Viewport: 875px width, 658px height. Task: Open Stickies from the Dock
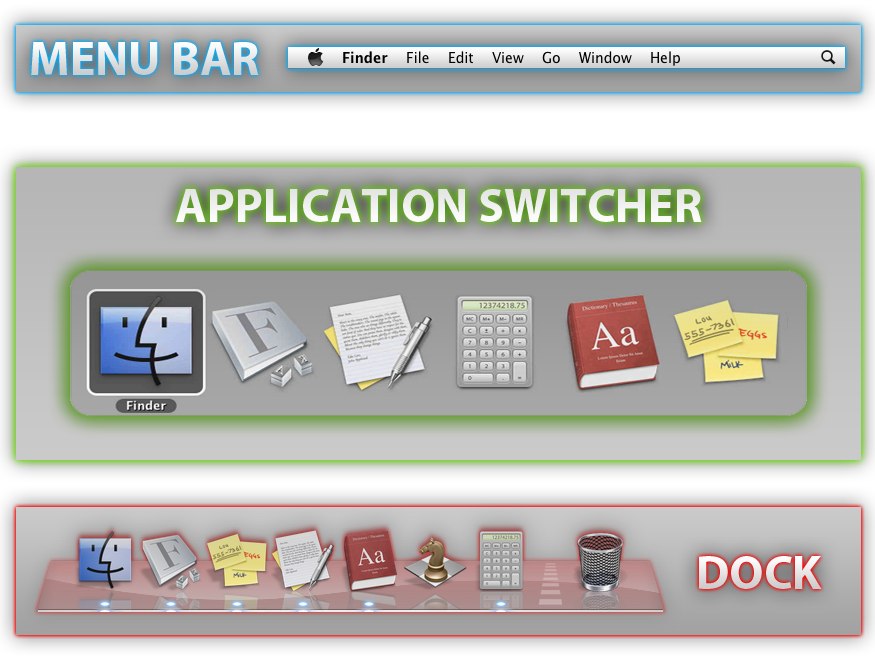tap(237, 560)
